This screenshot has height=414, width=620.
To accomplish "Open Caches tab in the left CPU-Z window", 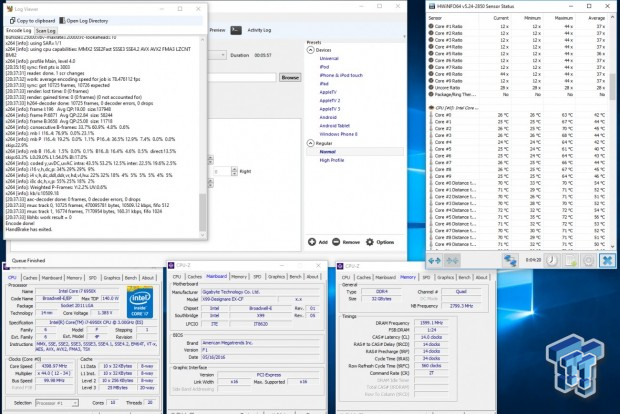I will coord(30,278).
